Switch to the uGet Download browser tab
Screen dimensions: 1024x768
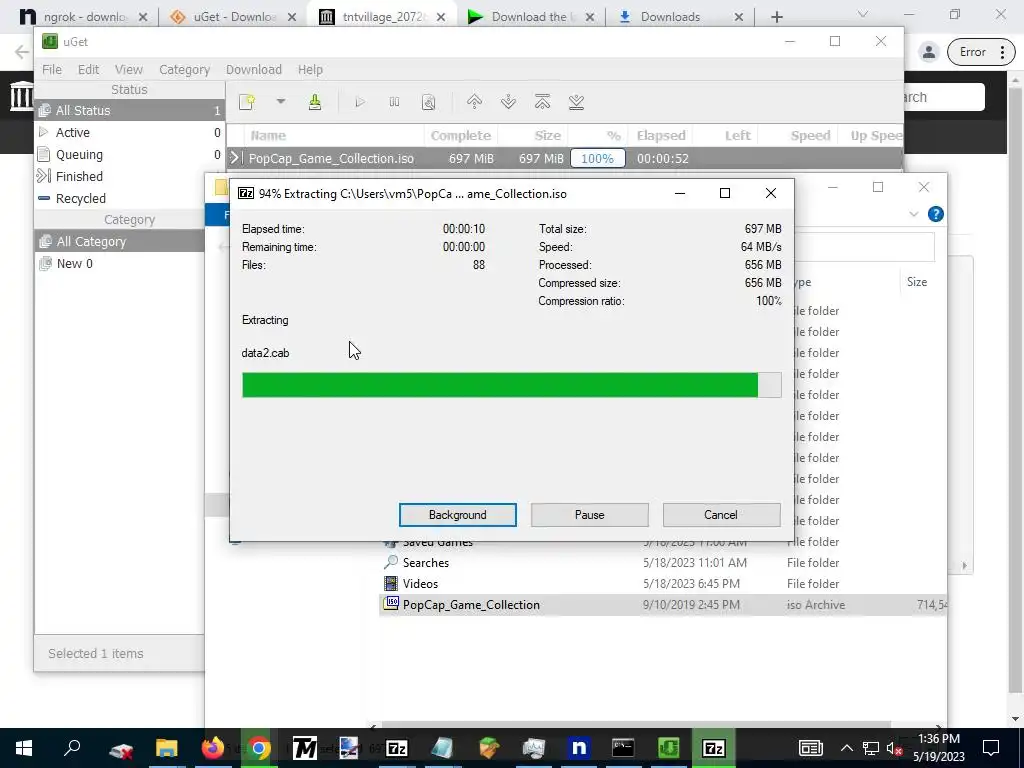(x=232, y=17)
